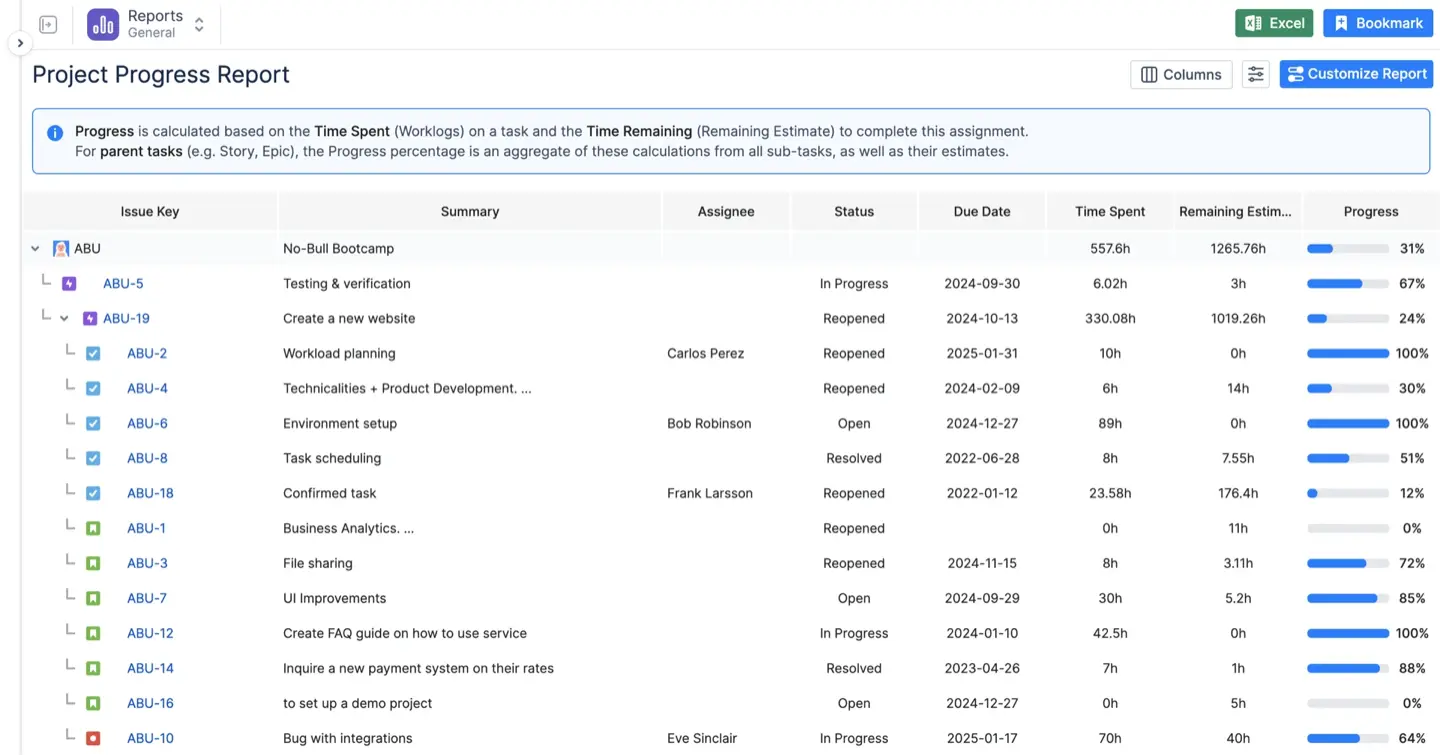Collapse the ABU project row
Image resolution: width=1440 pixels, height=755 pixels.
[35, 248]
